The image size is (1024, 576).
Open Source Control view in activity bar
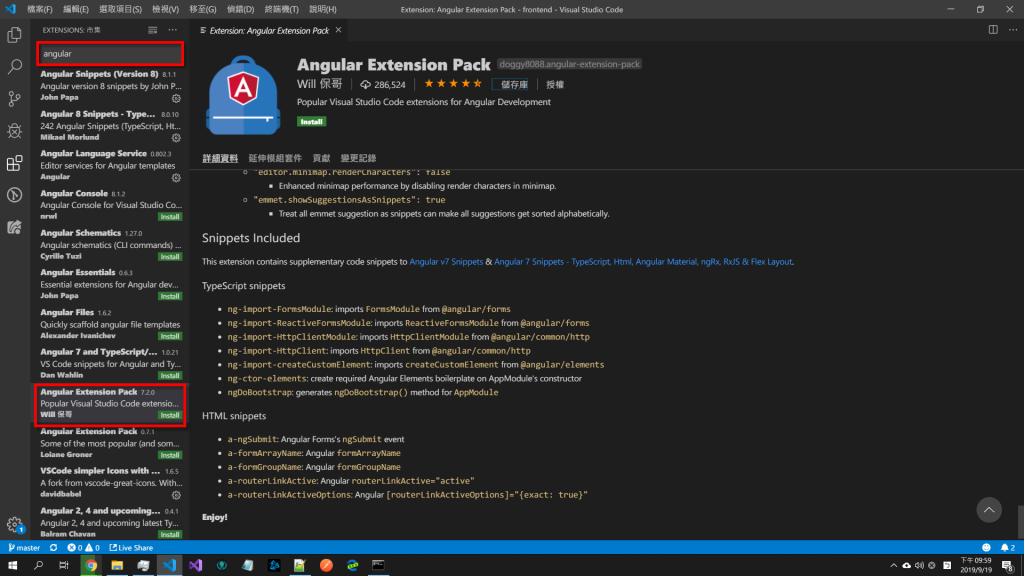coord(14,99)
